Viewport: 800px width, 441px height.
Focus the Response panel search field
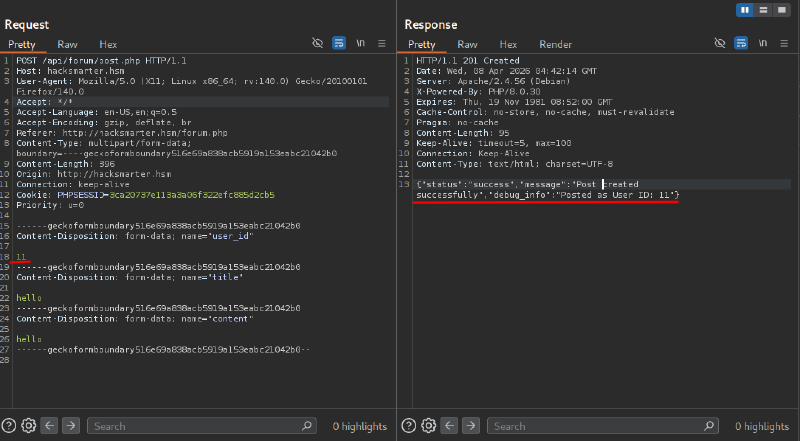(603, 426)
